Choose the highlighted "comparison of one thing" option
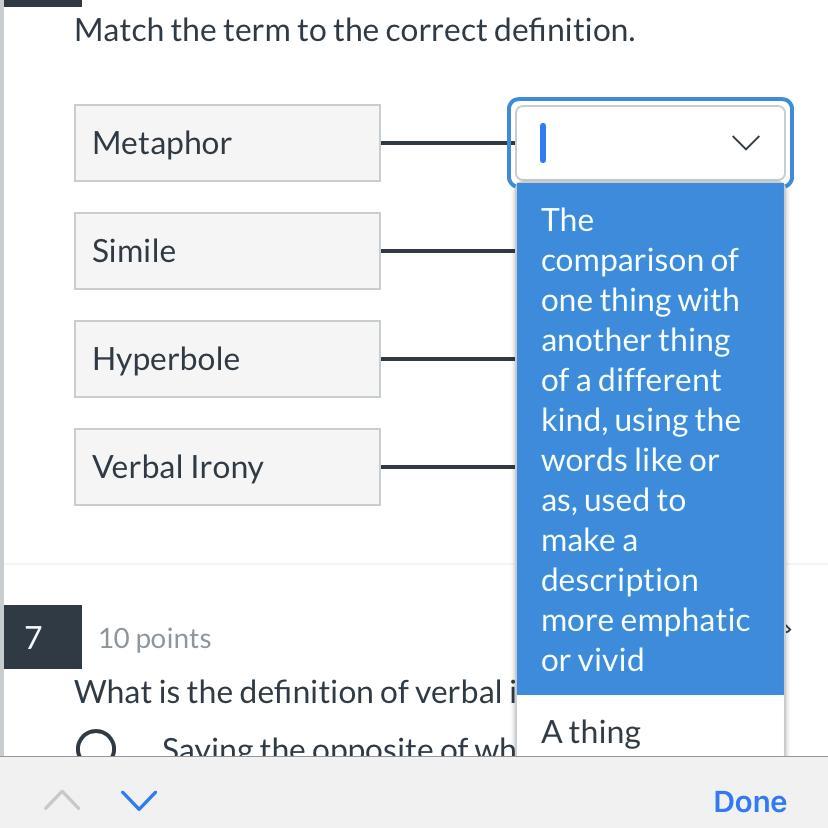828x828 pixels. [x=650, y=439]
